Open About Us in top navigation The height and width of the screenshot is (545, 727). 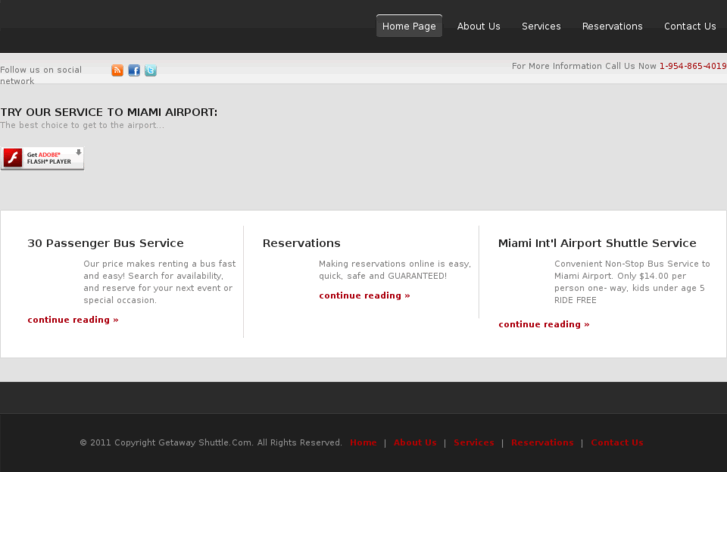[x=478, y=26]
